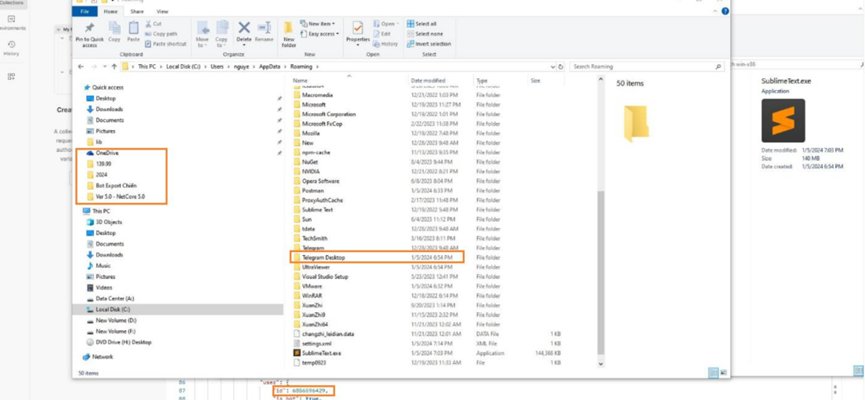
Task: Click the SublimeText.exe preview icon
Action: click(x=782, y=121)
